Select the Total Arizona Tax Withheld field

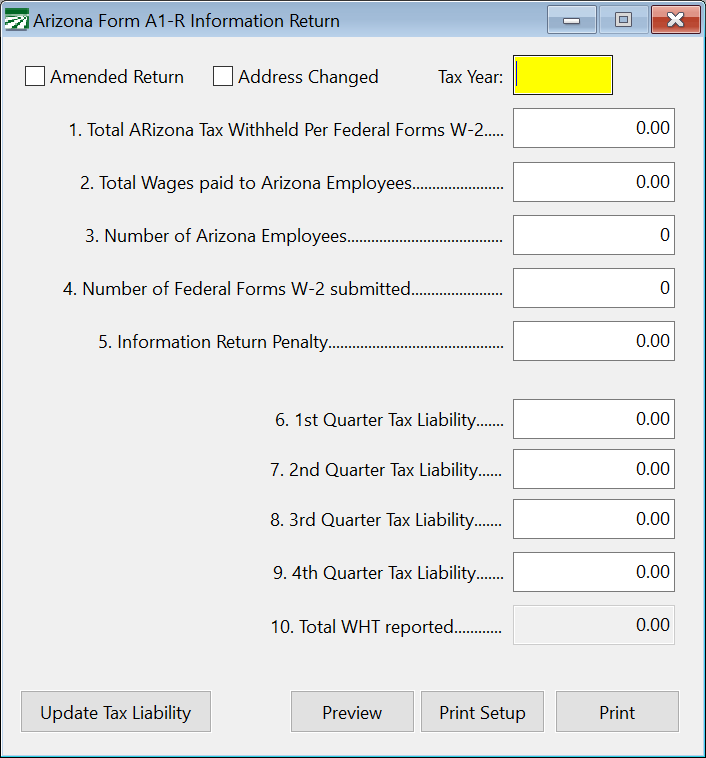(x=593, y=129)
